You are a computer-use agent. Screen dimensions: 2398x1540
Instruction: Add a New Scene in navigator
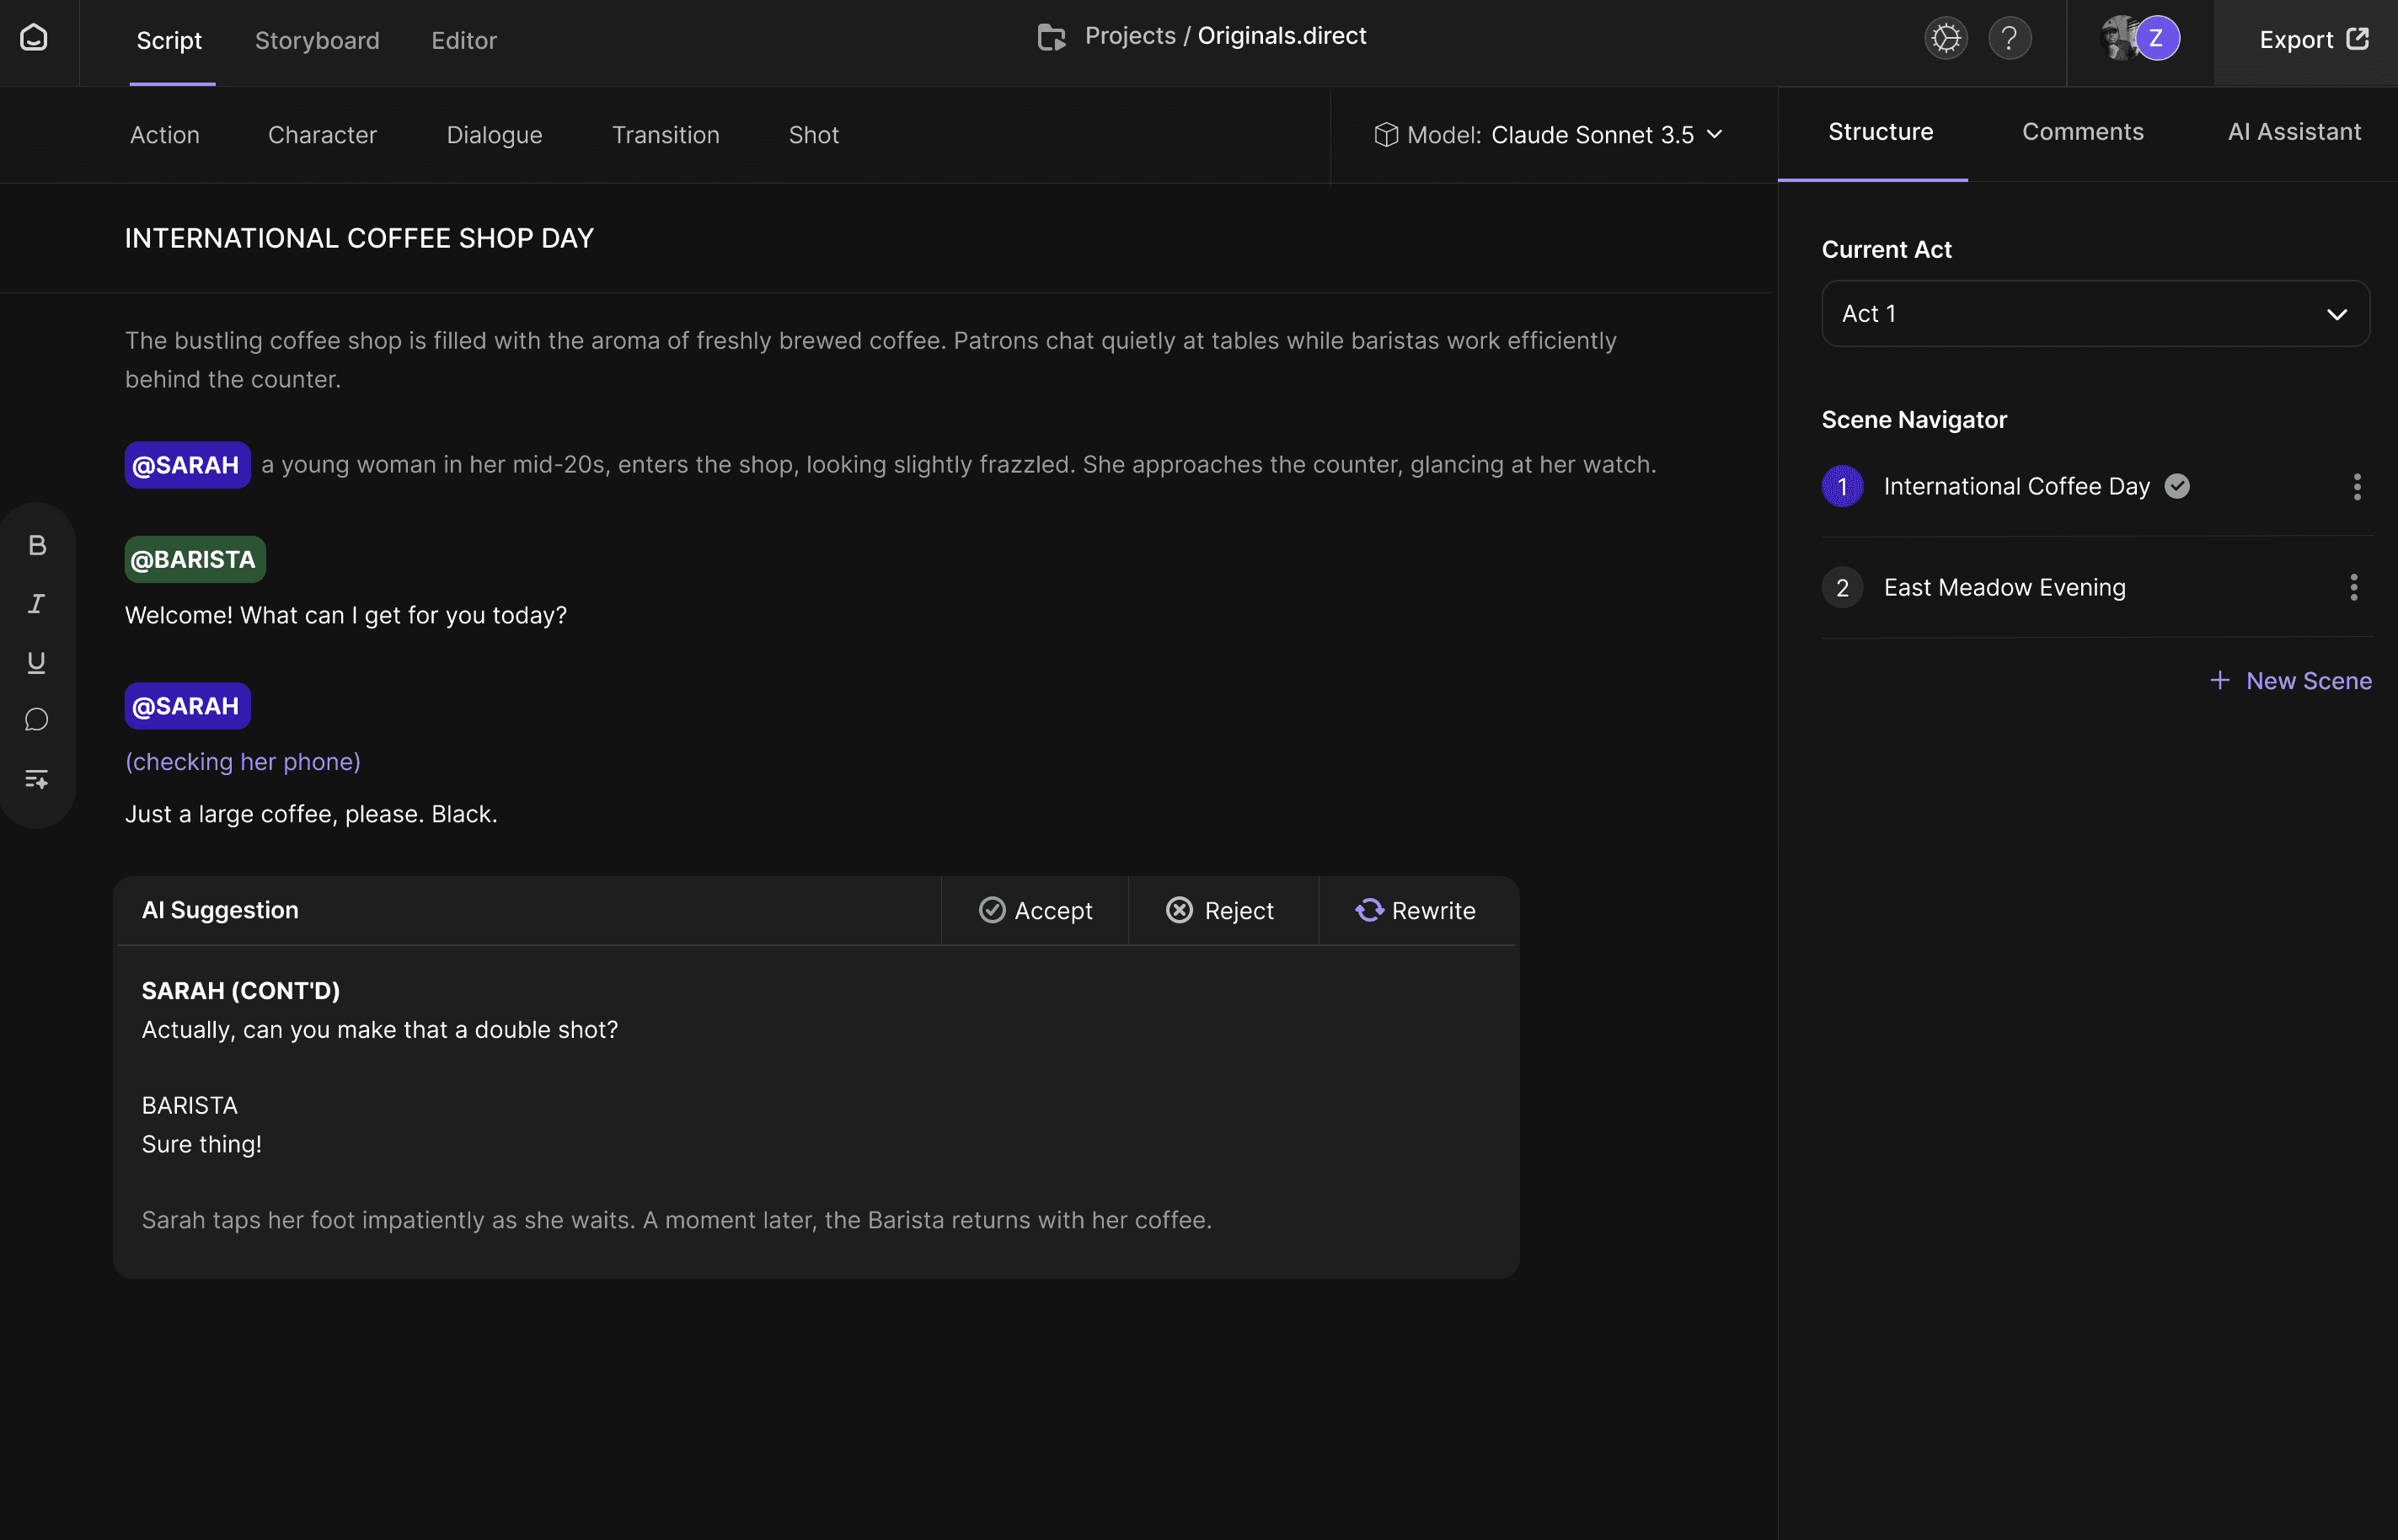coord(2290,681)
